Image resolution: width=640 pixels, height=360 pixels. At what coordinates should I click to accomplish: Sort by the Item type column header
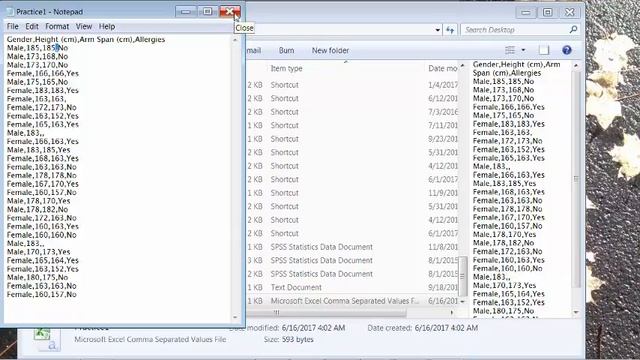287,69
